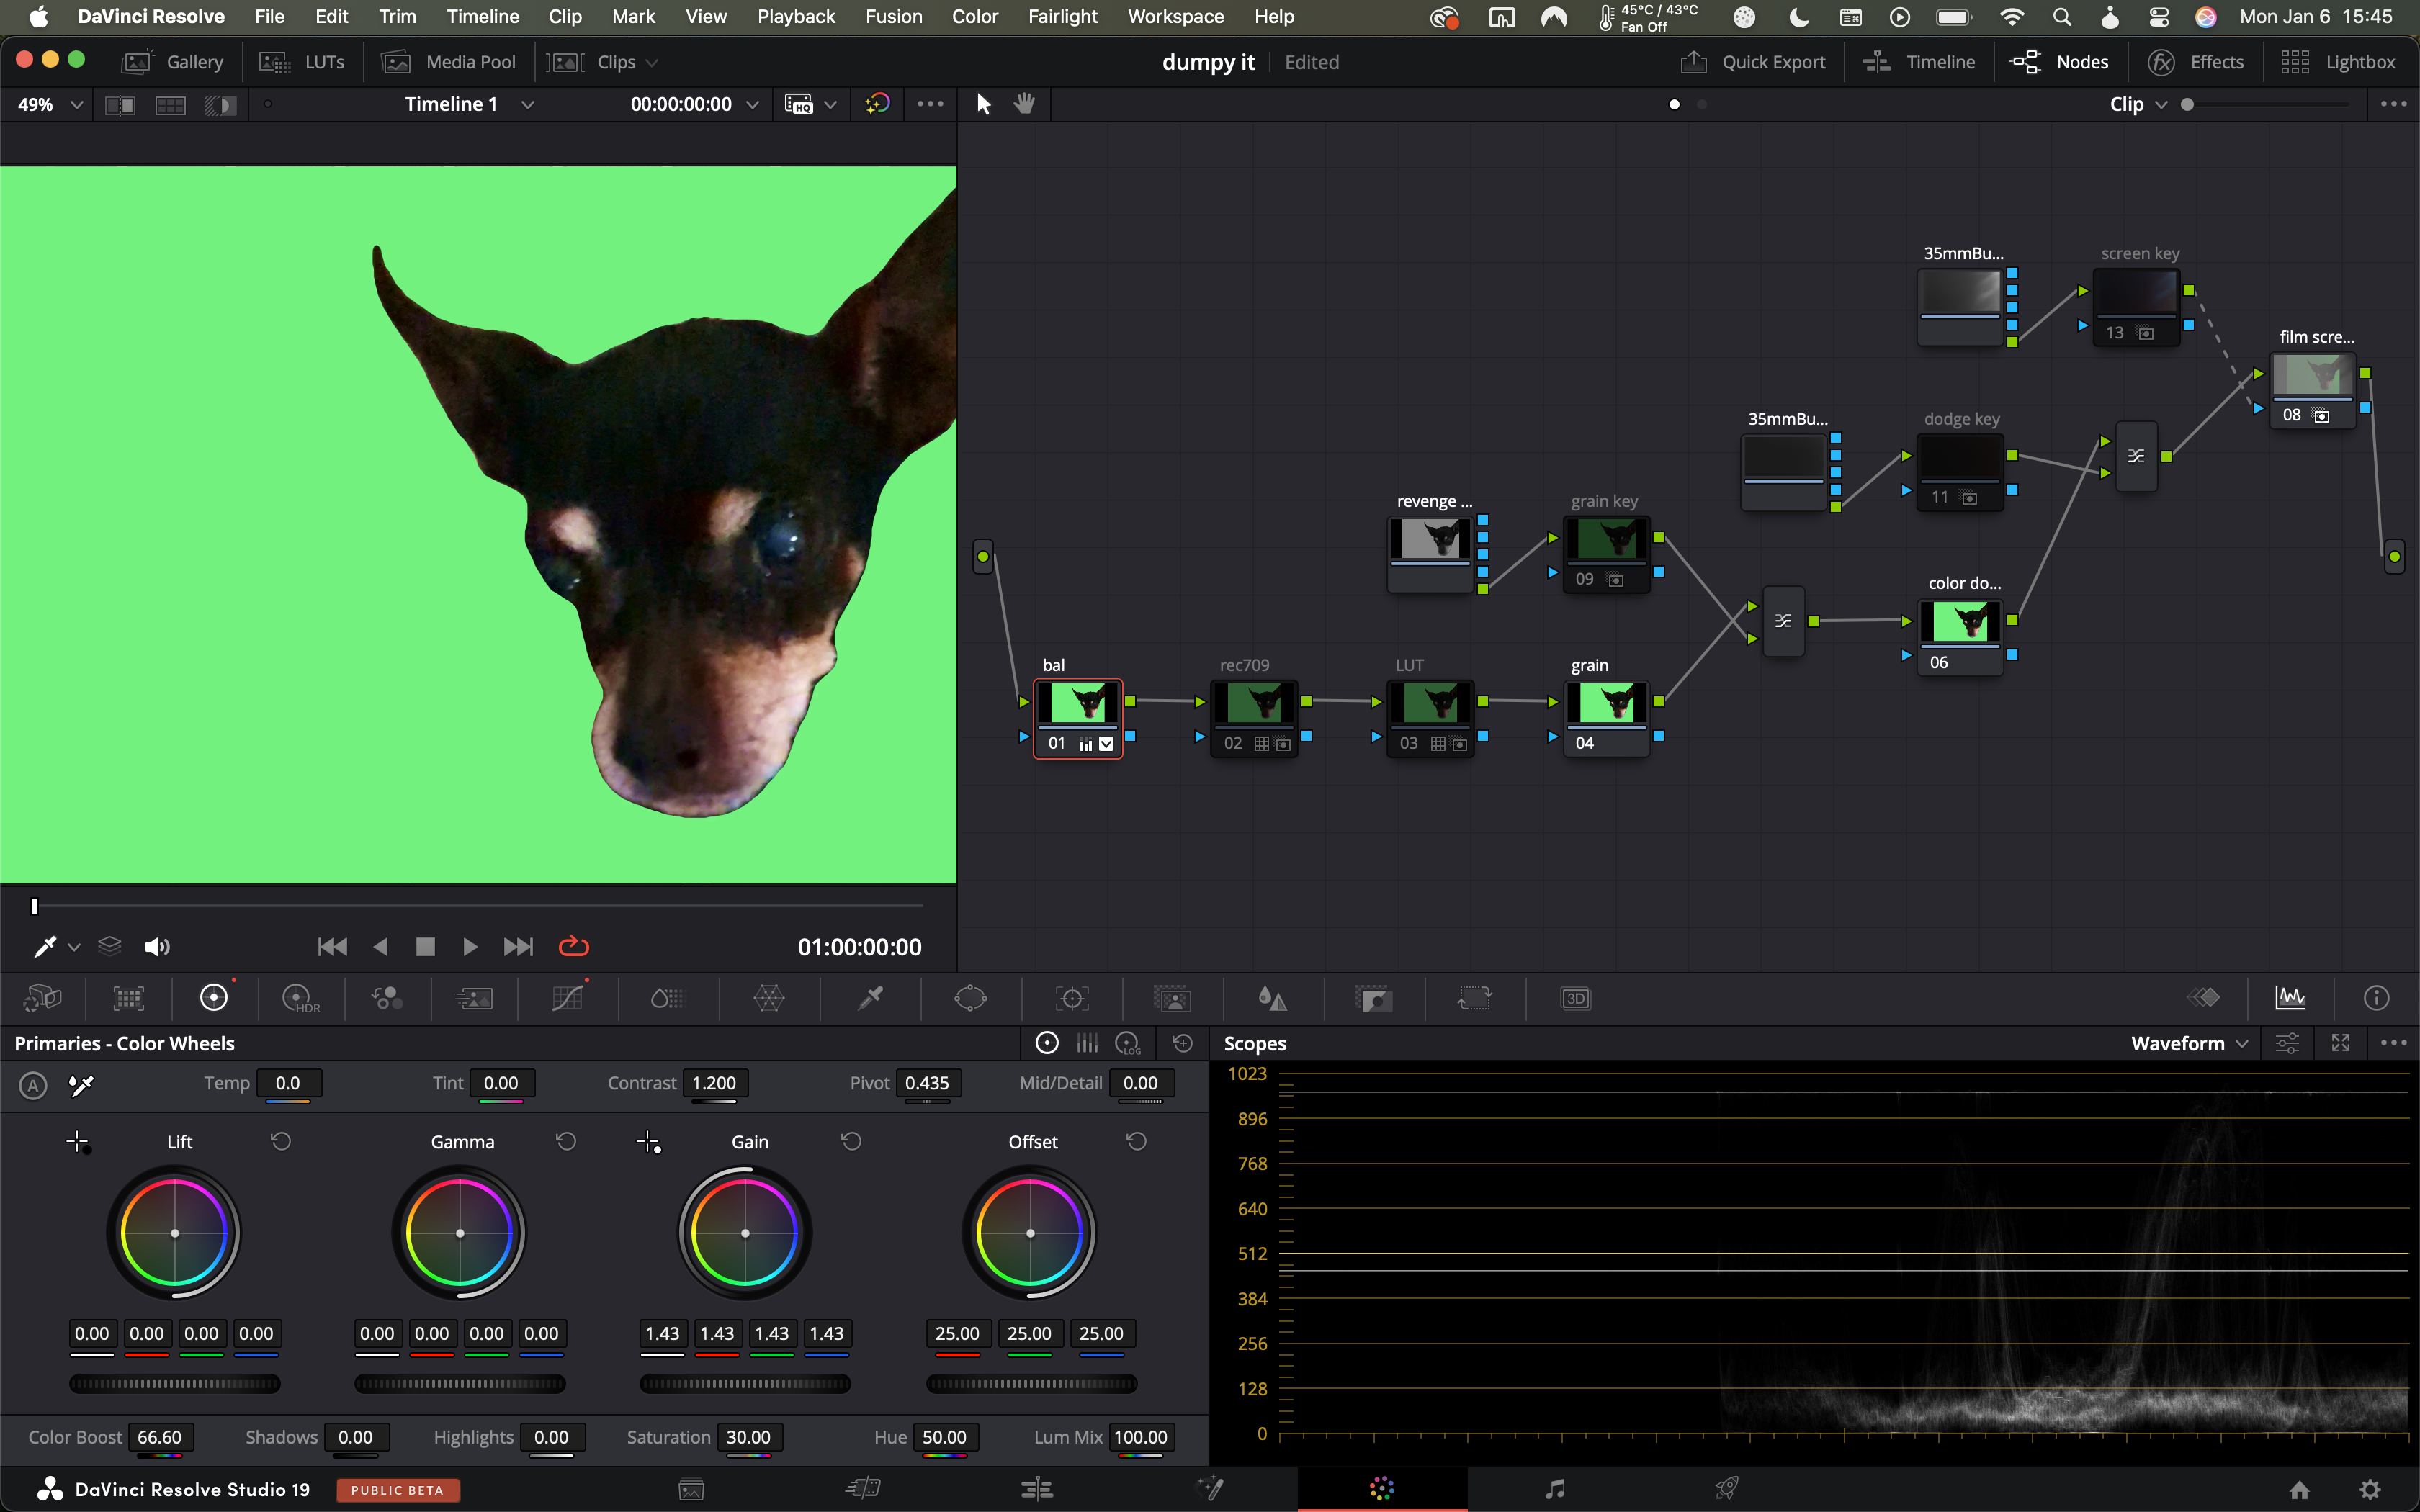Toggle loop playback
Screen dimensions: 2420x1512
pyautogui.click(x=573, y=946)
